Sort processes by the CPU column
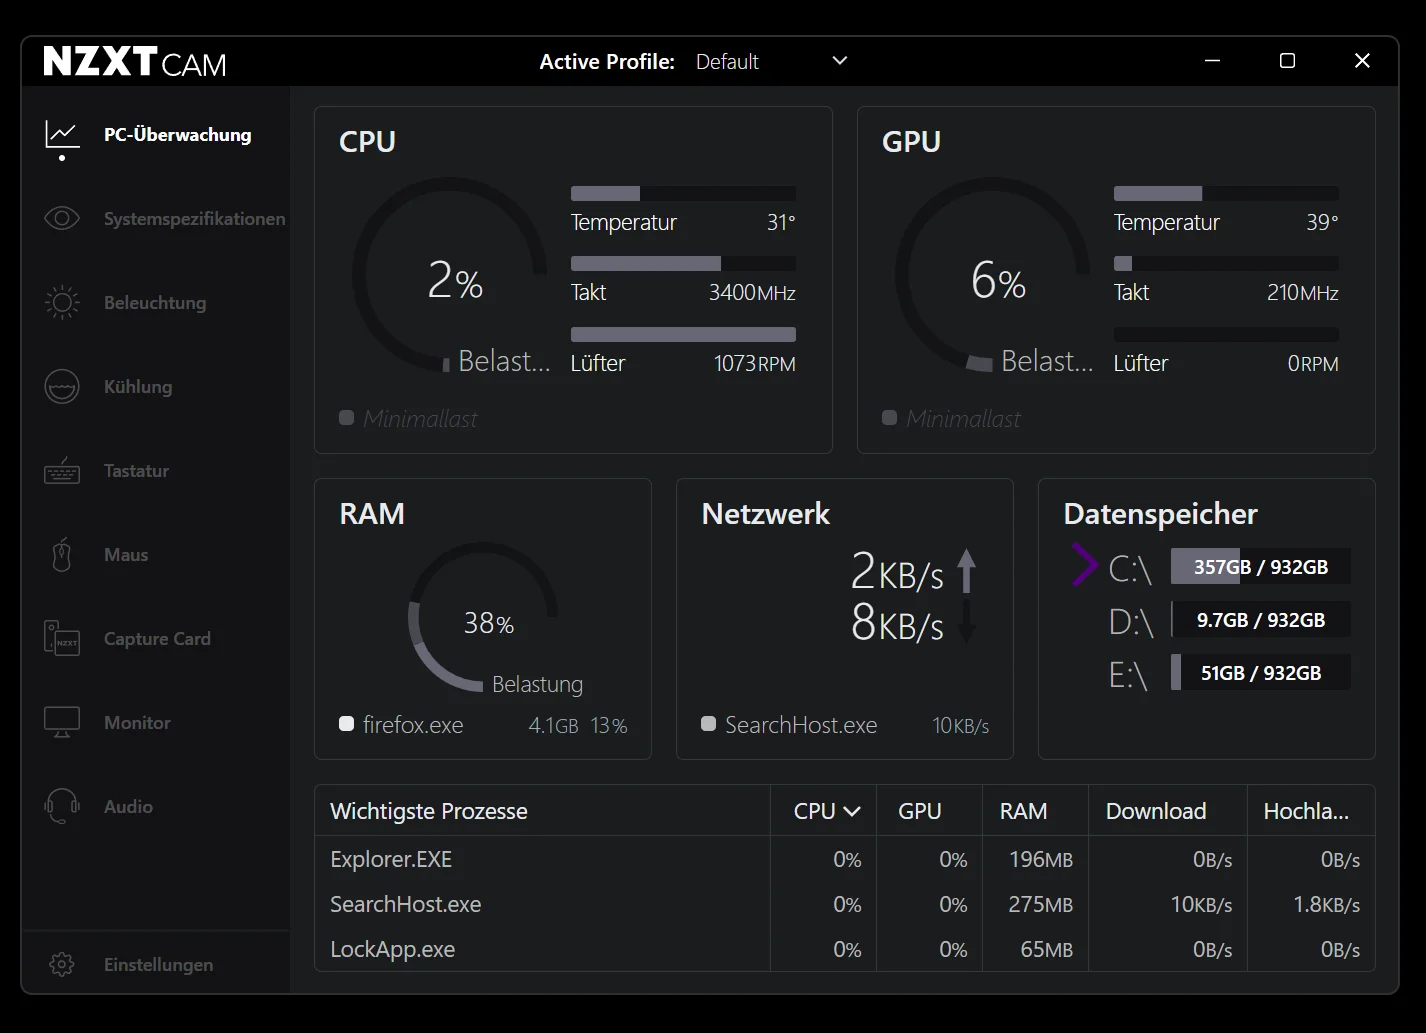This screenshot has height=1033, width=1426. [x=826, y=811]
